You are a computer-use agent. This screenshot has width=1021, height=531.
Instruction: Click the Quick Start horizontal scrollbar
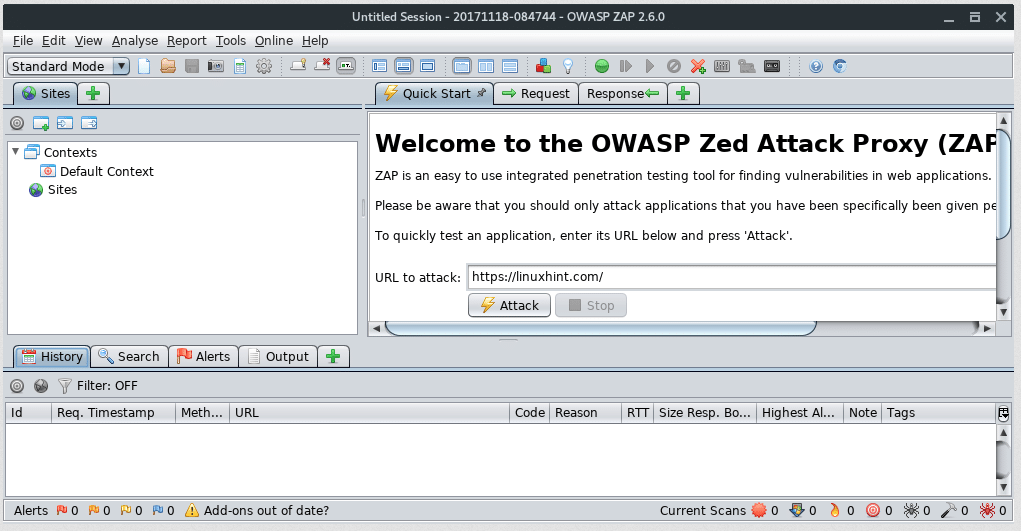coord(600,328)
